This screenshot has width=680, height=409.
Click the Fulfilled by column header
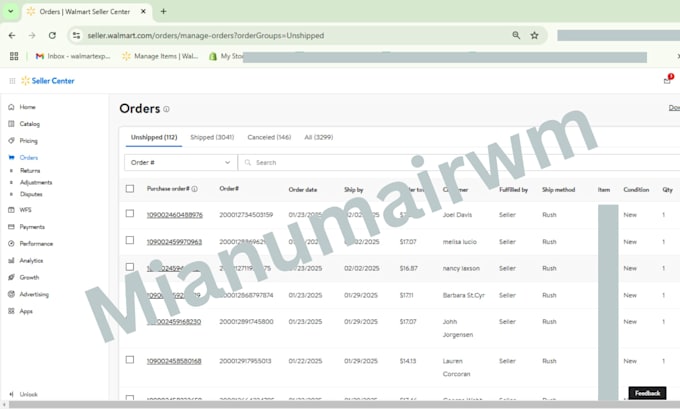513,190
